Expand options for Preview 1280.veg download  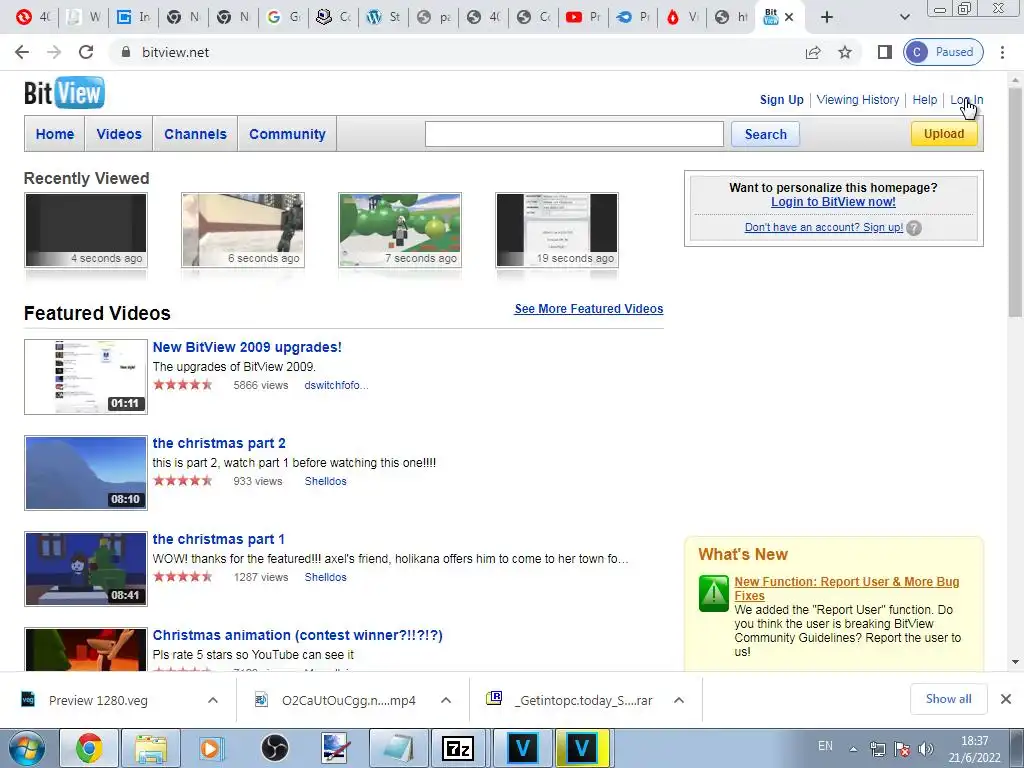(213, 700)
